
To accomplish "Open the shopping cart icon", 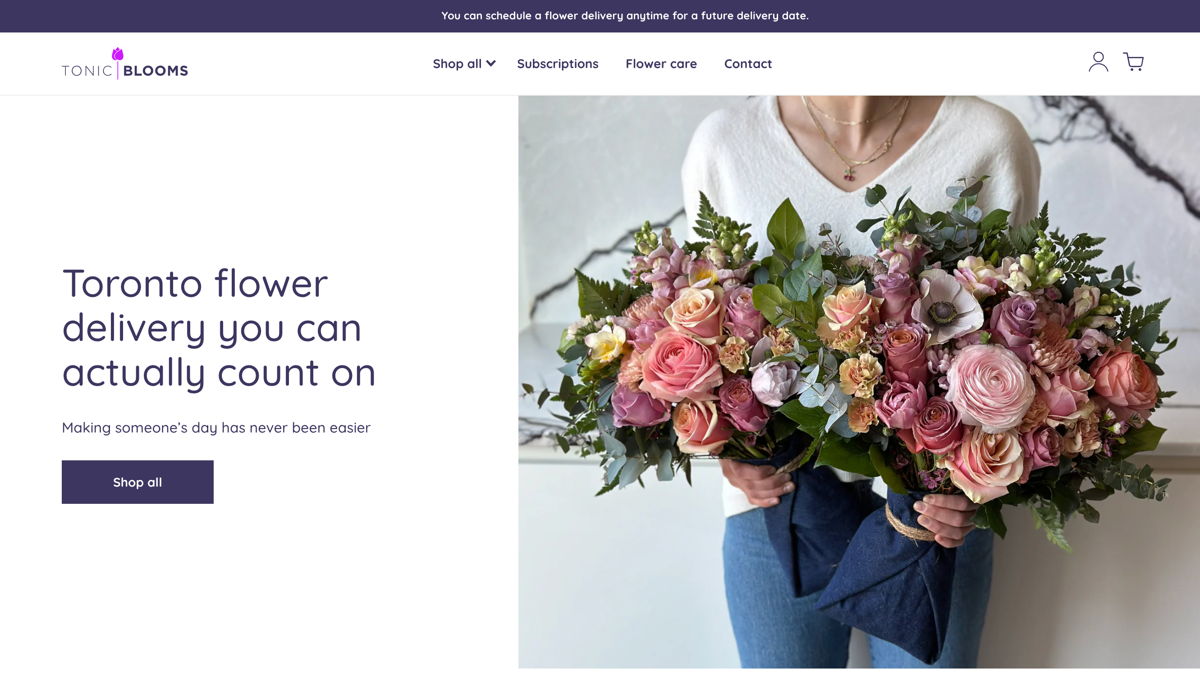I will coord(1133,62).
